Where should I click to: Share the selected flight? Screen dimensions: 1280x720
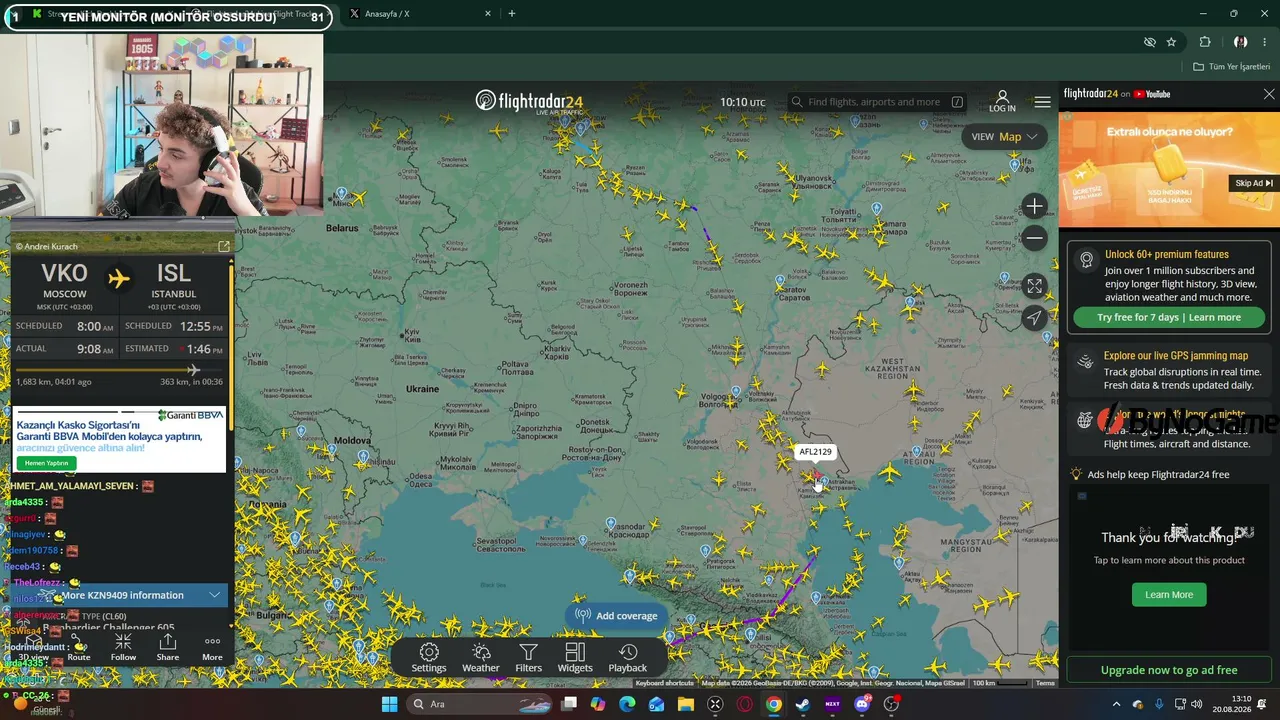[168, 647]
